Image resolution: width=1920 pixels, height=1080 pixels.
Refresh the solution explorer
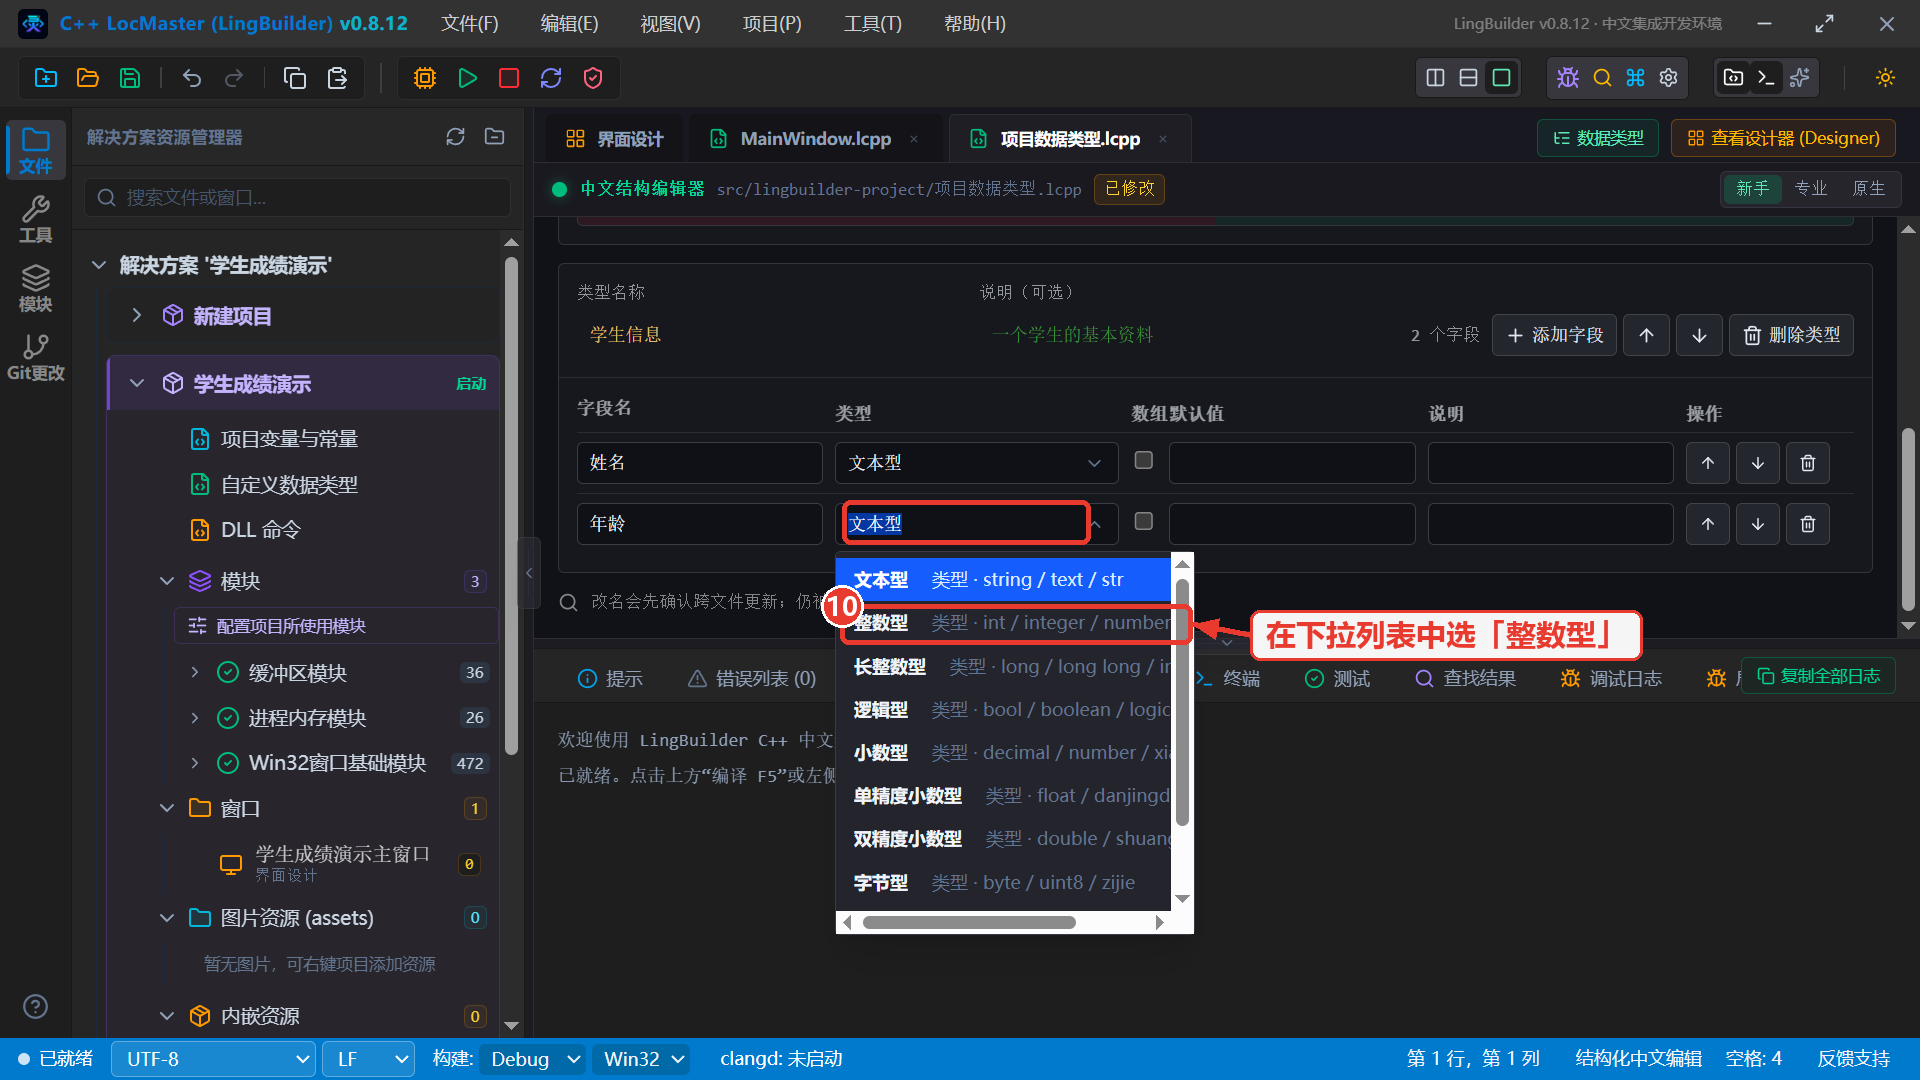[x=456, y=137]
